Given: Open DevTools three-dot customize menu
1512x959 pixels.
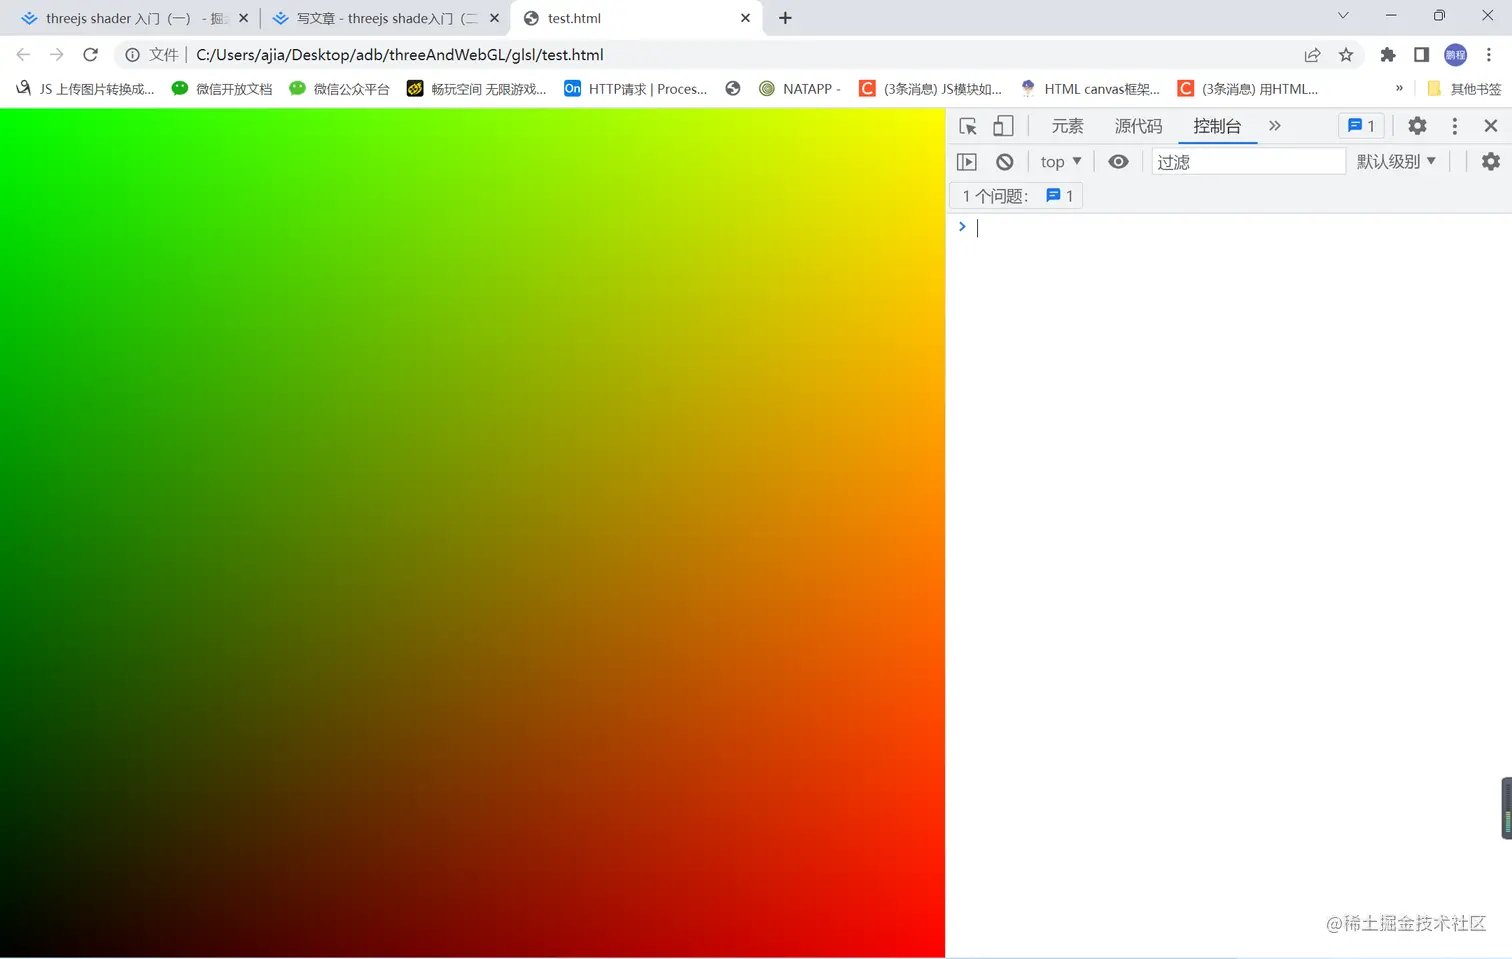Looking at the screenshot, I should point(1454,126).
